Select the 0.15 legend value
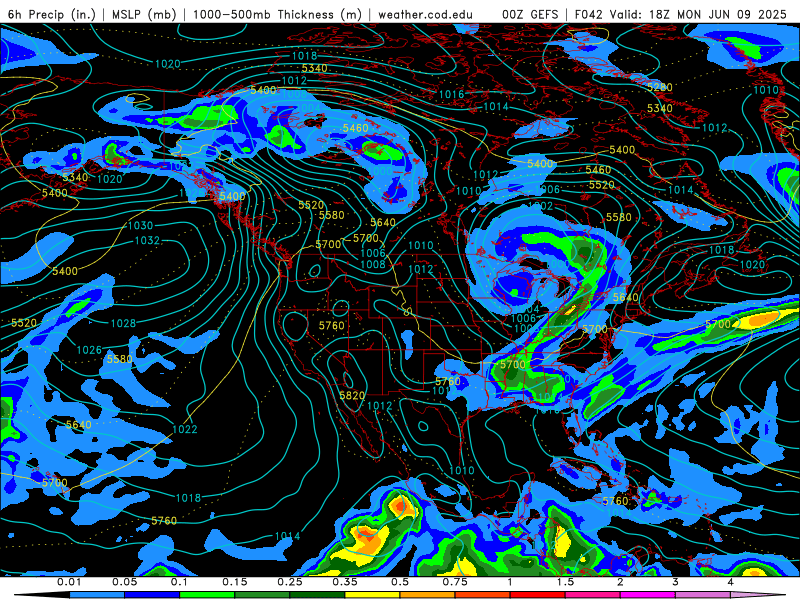 point(235,582)
